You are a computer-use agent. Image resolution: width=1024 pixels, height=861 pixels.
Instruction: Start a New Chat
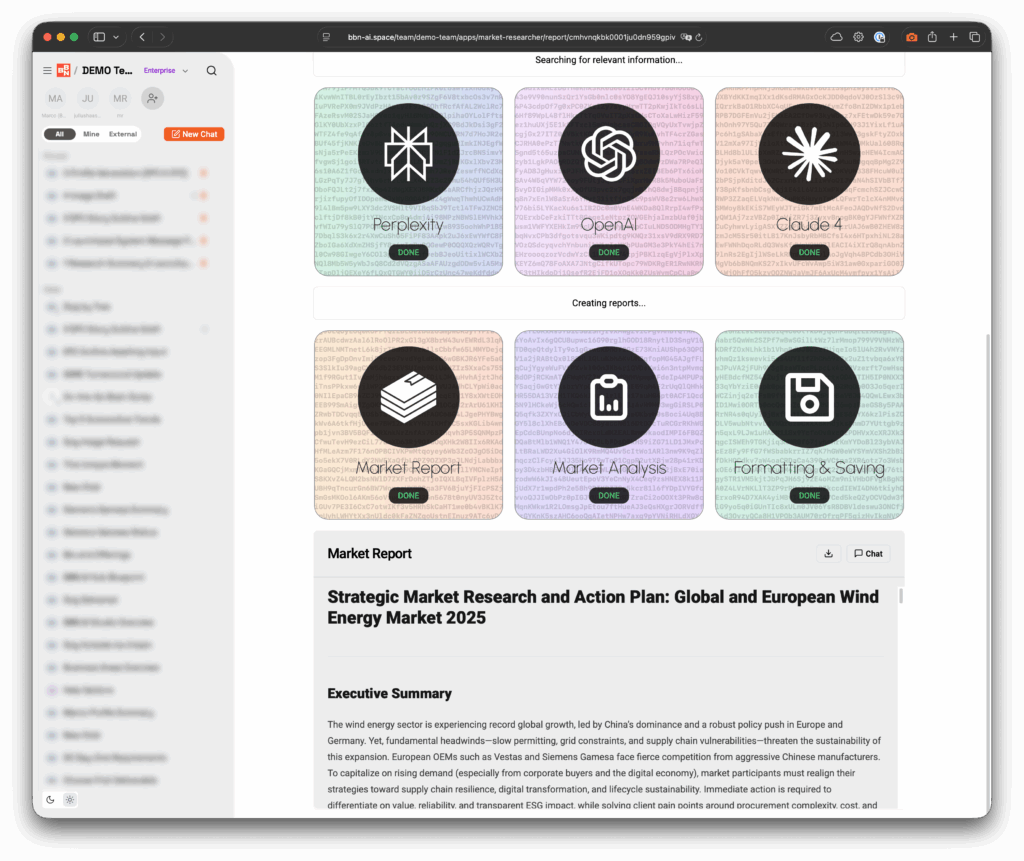[x=194, y=134]
